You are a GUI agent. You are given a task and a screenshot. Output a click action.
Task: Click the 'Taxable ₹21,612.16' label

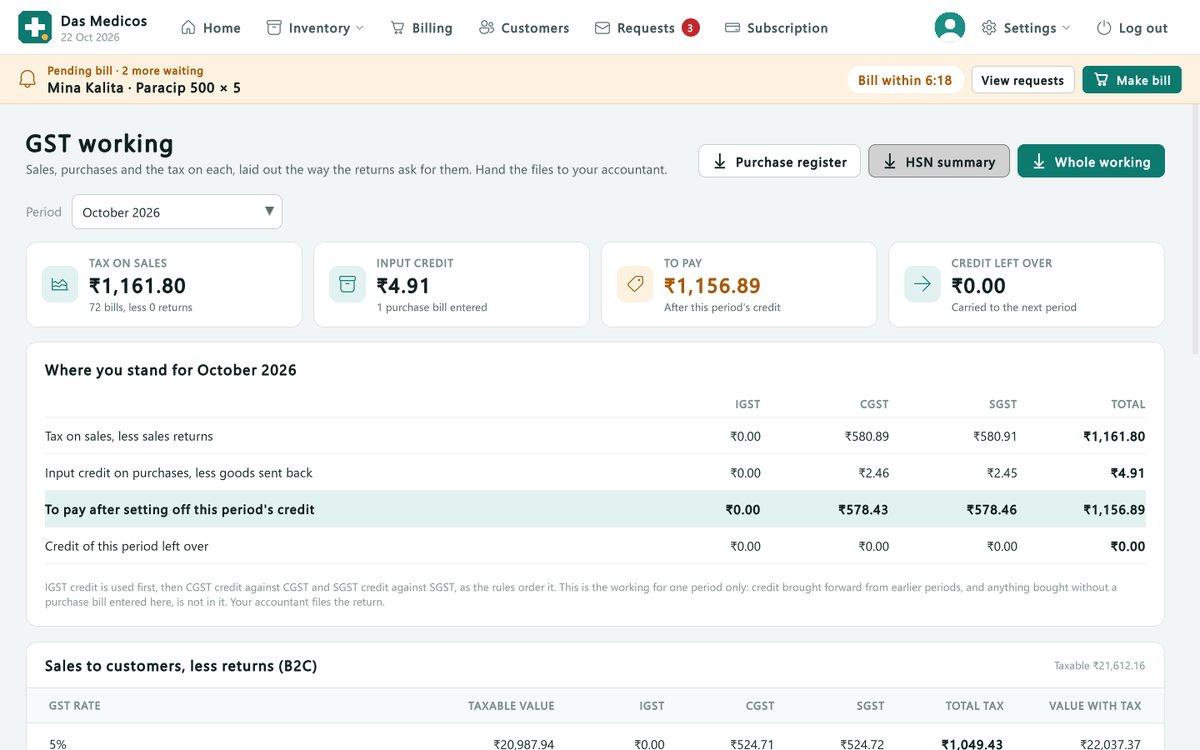(x=1099, y=666)
